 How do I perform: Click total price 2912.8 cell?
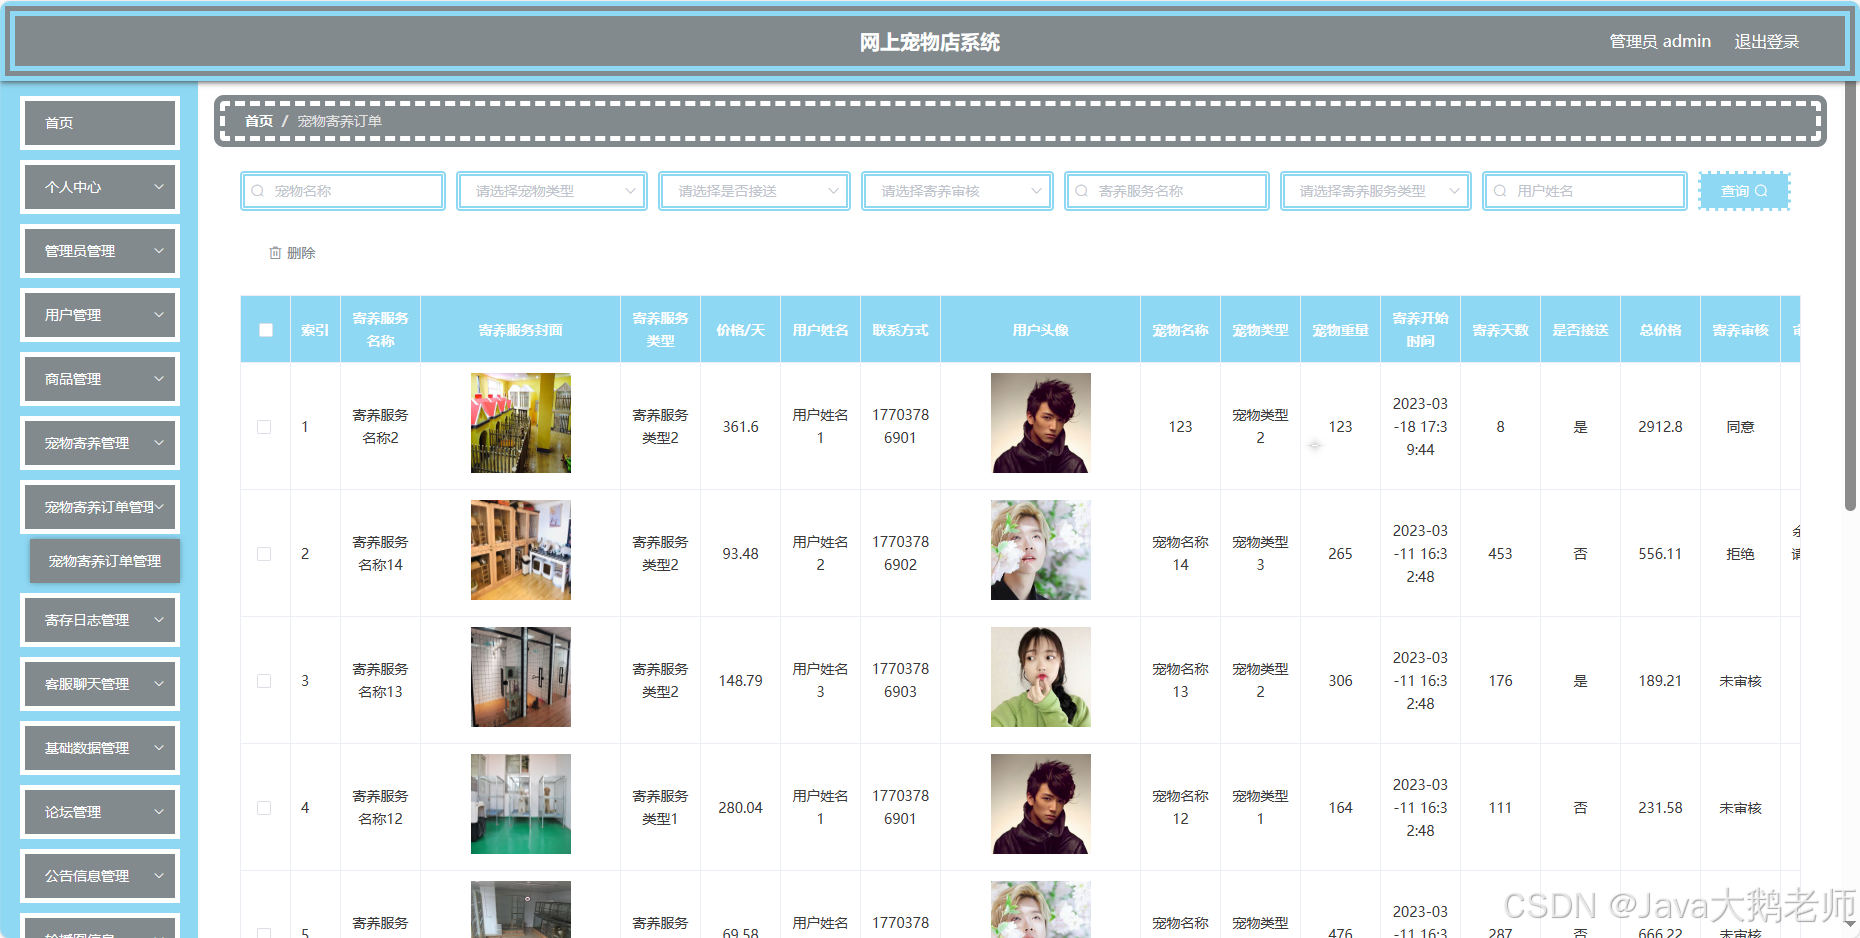click(1660, 427)
